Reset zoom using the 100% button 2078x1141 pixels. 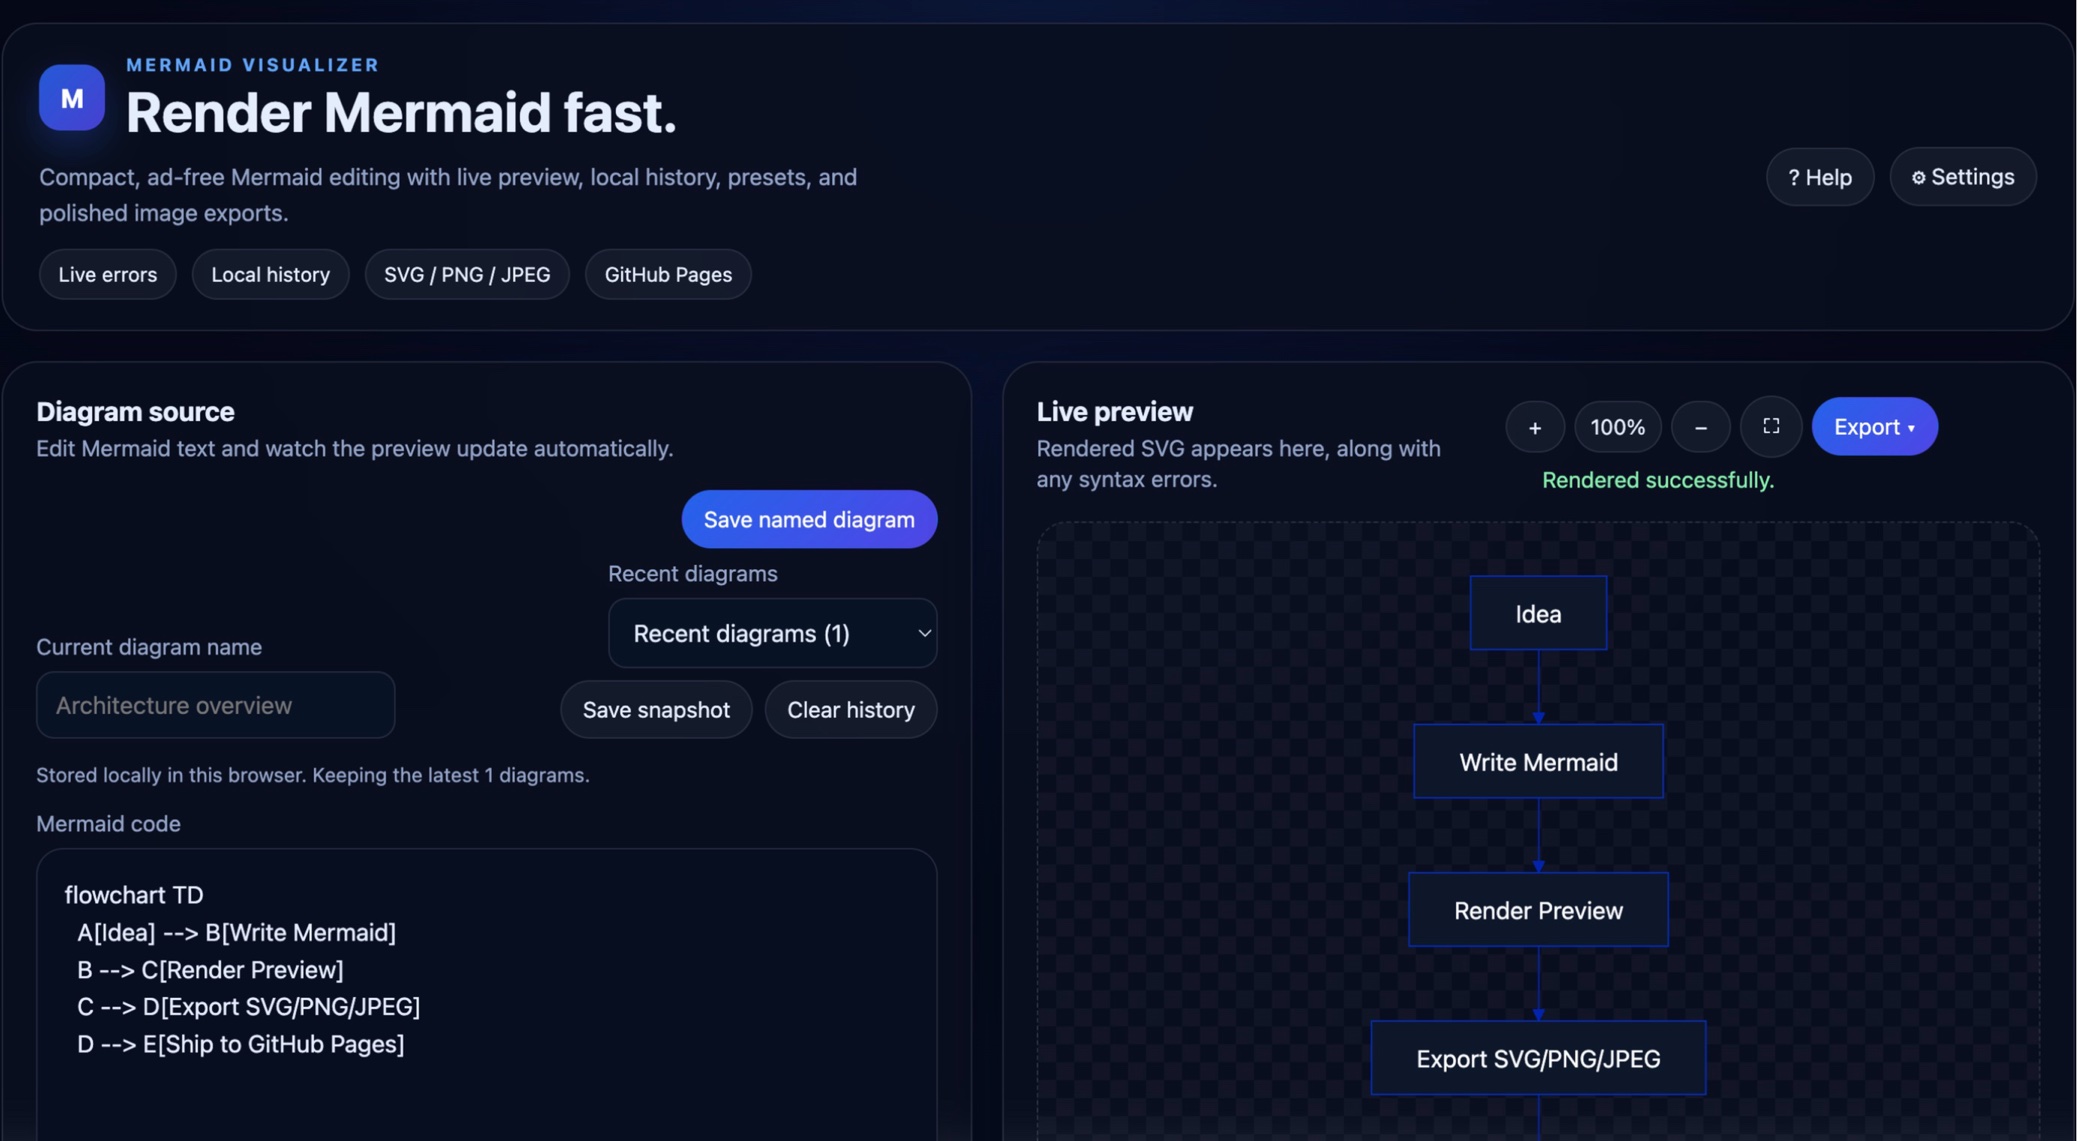[x=1617, y=427]
